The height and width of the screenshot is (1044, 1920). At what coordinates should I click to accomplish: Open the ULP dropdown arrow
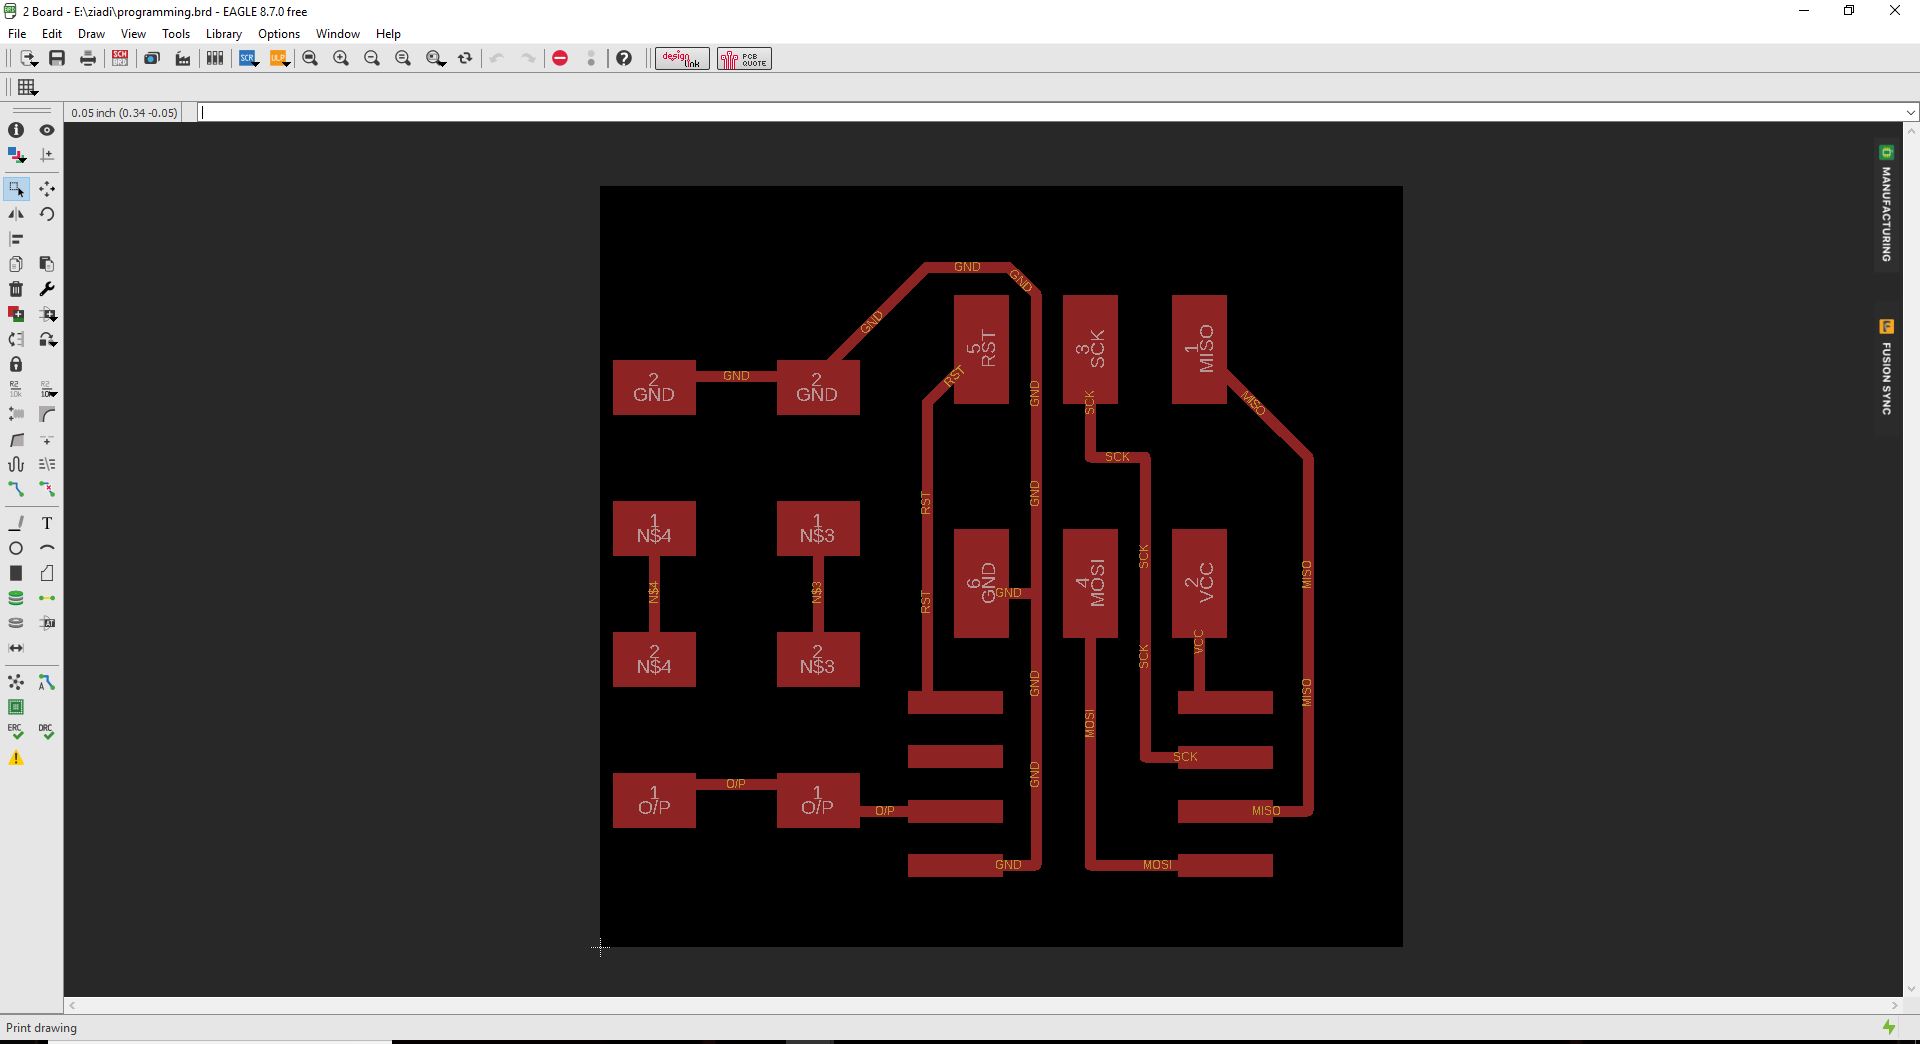(287, 64)
